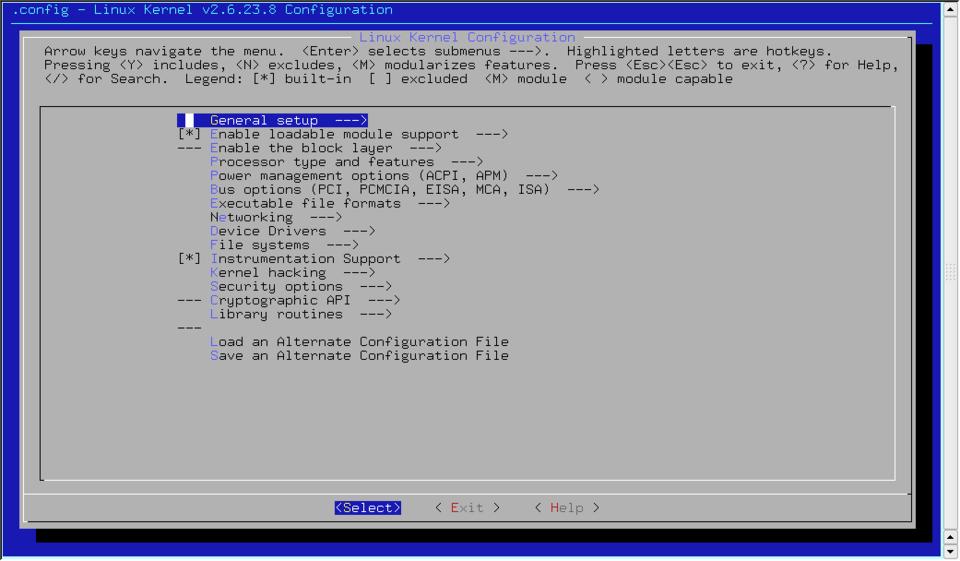Open Processor type and features submenu

347,162
